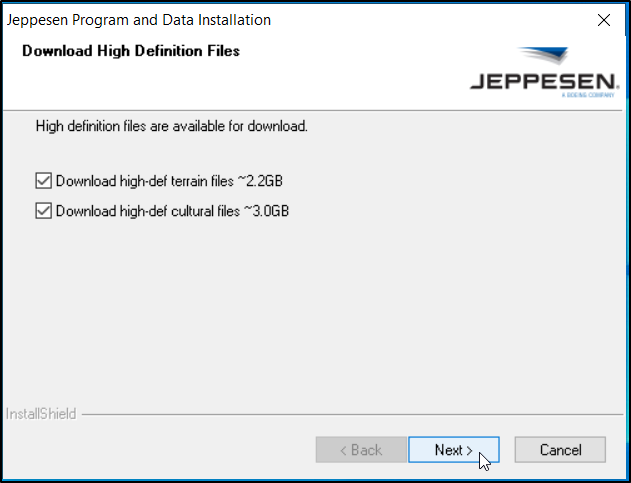Uncheck the high-def cultural files checkbox
The width and height of the screenshot is (631, 483).
(43, 211)
